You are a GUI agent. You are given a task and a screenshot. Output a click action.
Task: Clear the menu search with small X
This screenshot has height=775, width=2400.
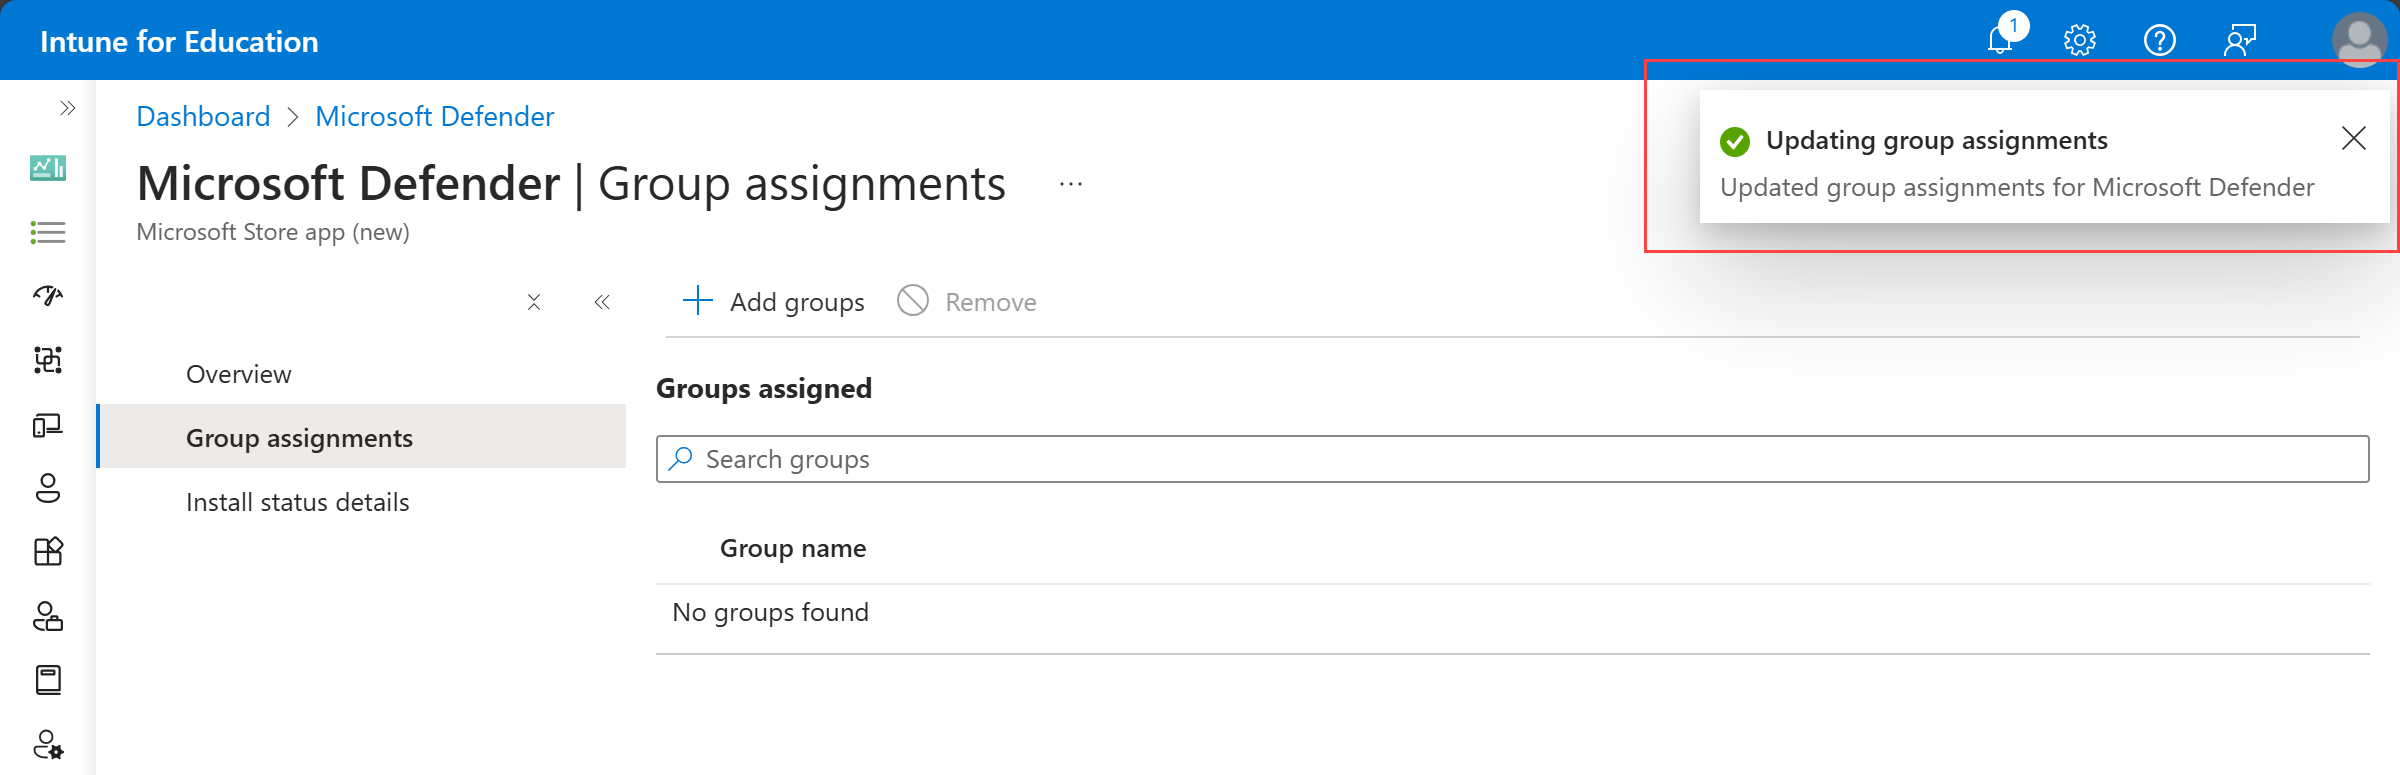(x=534, y=302)
